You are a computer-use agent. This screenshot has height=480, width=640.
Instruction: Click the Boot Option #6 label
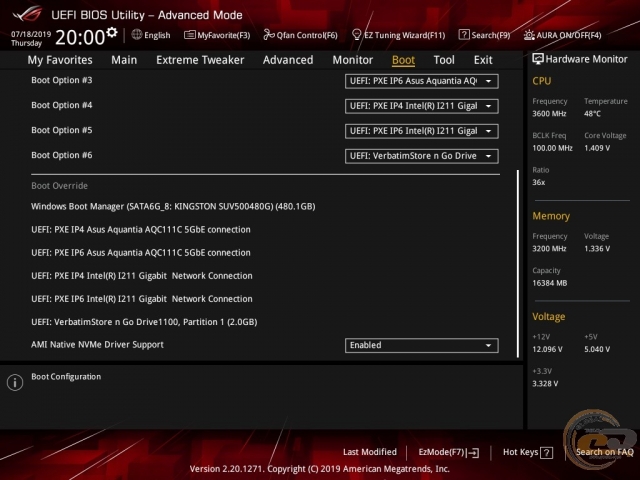62,155
